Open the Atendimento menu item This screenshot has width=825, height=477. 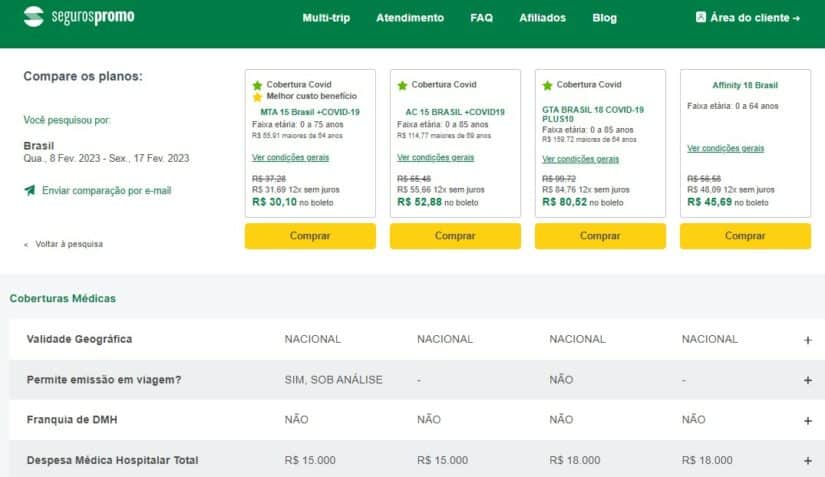point(410,18)
